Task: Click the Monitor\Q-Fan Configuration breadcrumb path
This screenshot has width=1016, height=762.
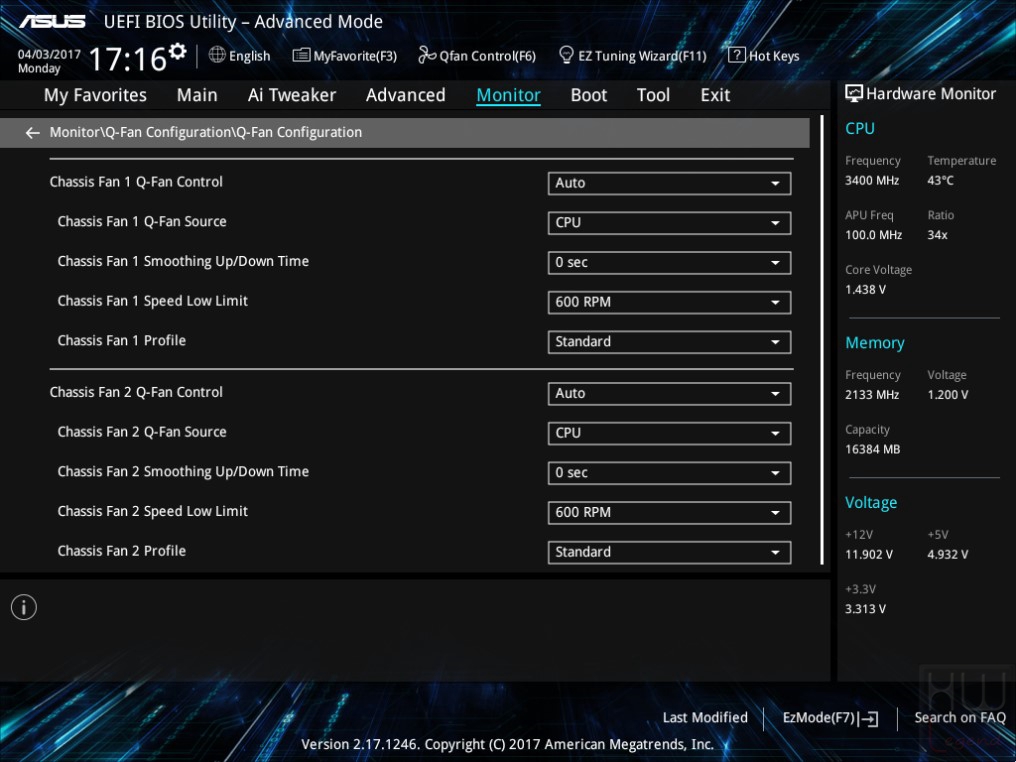Action: (x=206, y=132)
